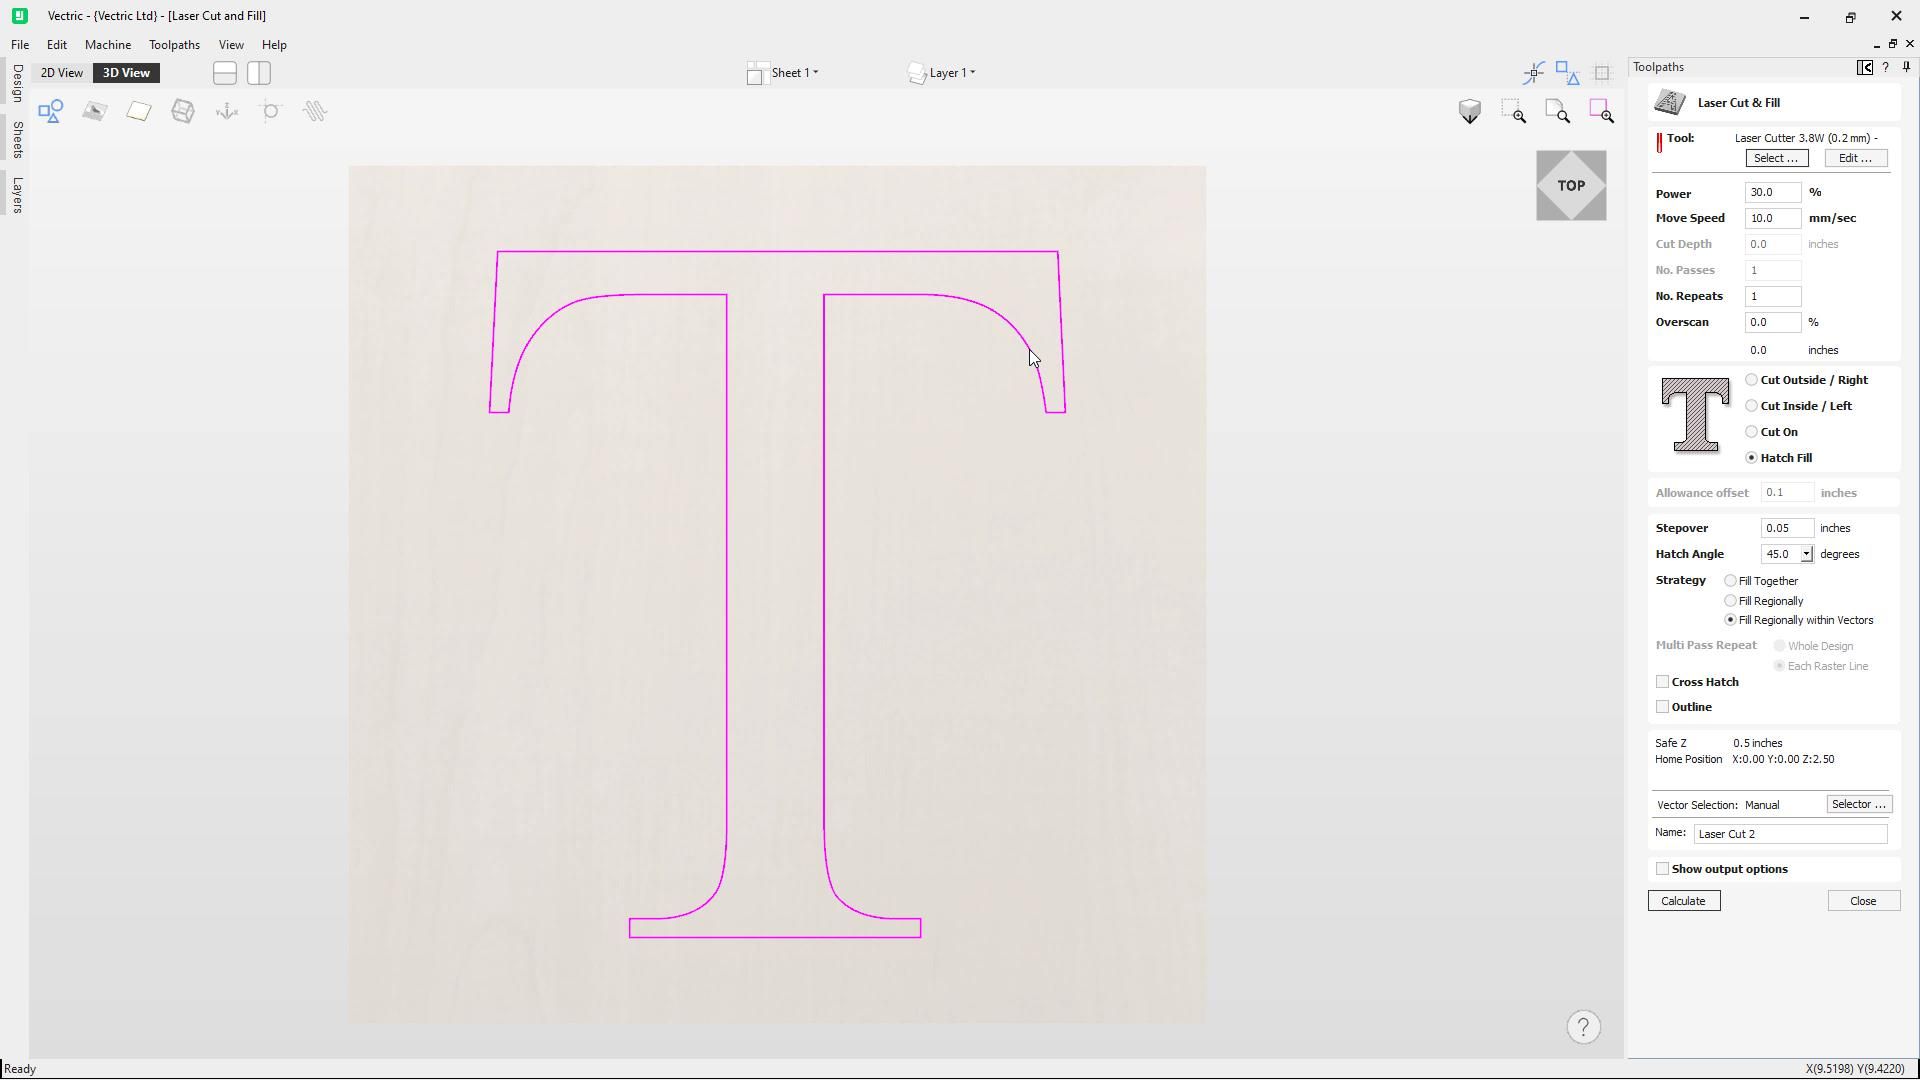
Task: Select Cut Outside / Right option
Action: tap(1751, 380)
